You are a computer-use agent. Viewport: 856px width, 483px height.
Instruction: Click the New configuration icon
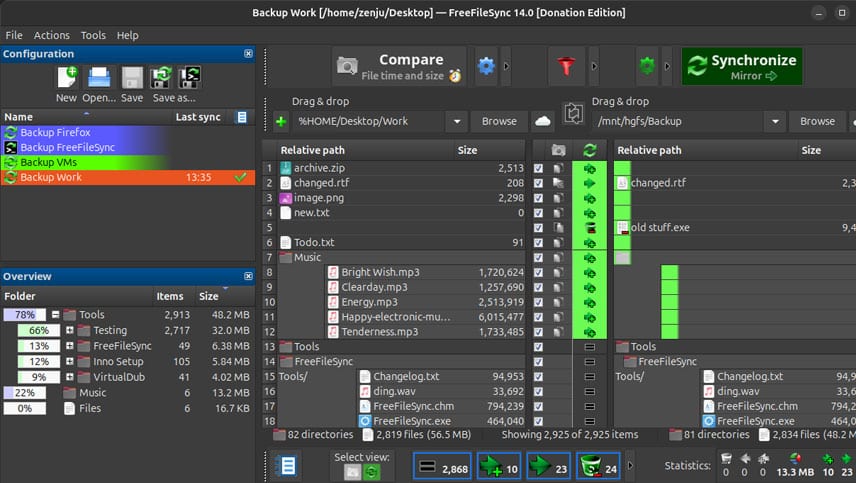(67, 77)
